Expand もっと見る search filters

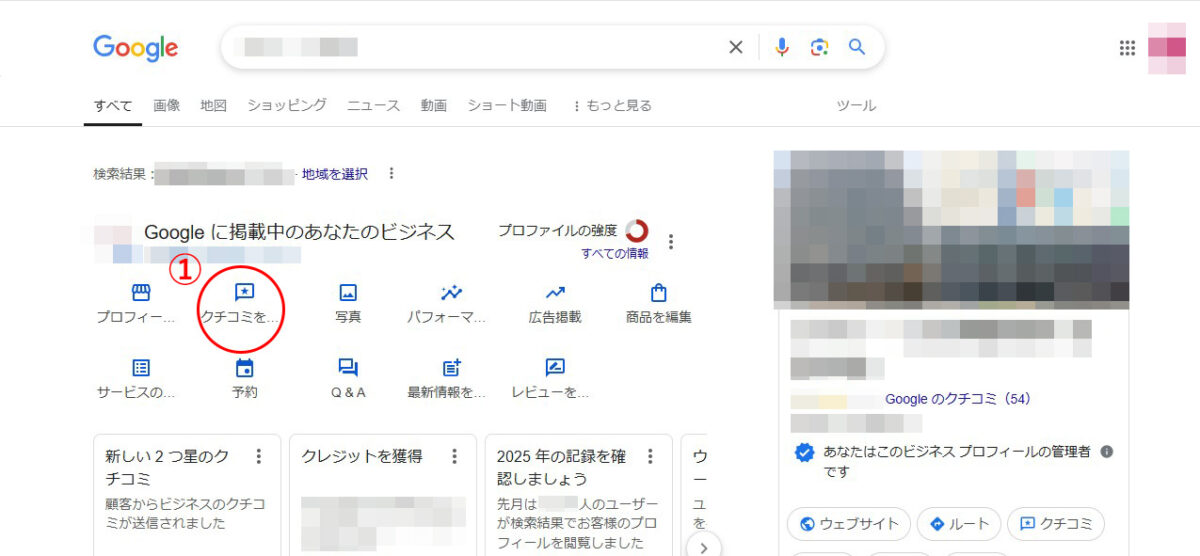(611, 105)
